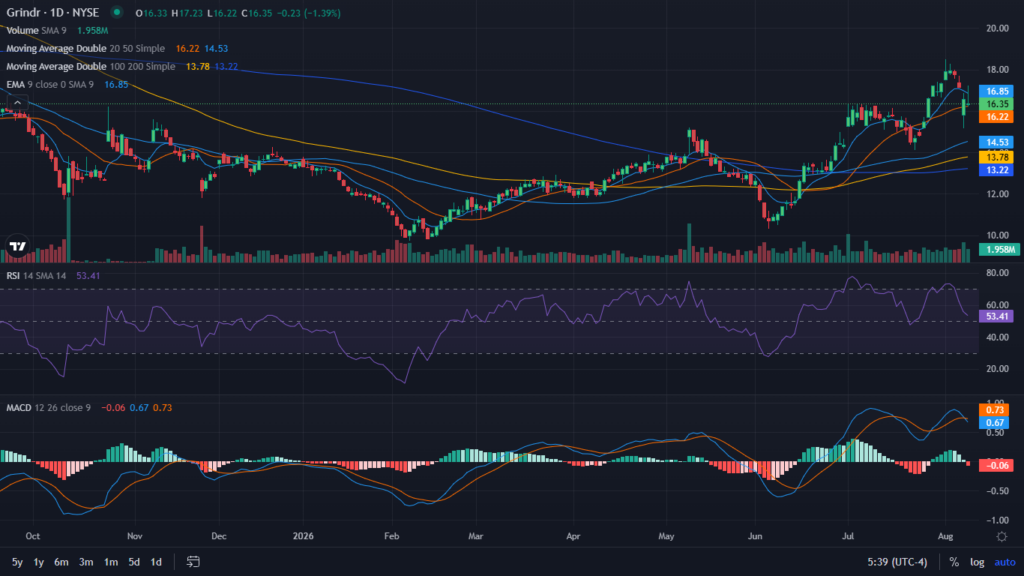This screenshot has height=576, width=1024.
Task: Click the 16.35 current price label
Action: 997,104
